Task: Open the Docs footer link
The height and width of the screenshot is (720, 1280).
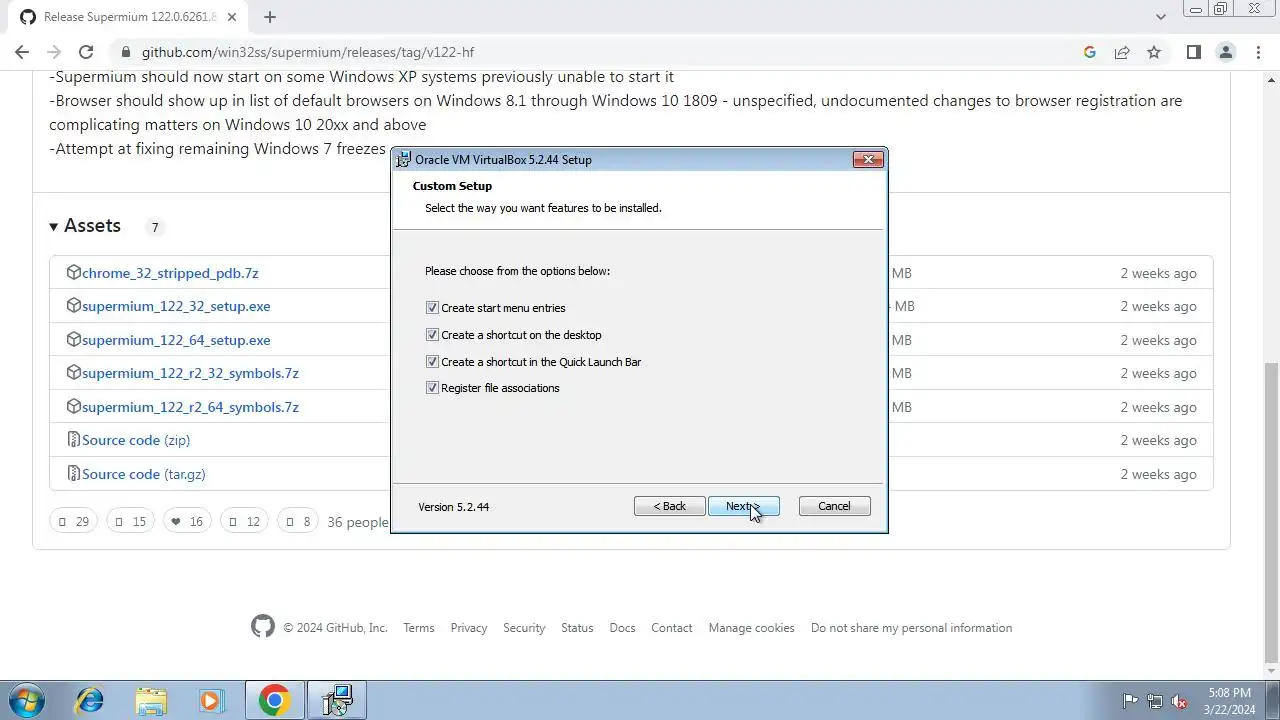Action: [622, 628]
